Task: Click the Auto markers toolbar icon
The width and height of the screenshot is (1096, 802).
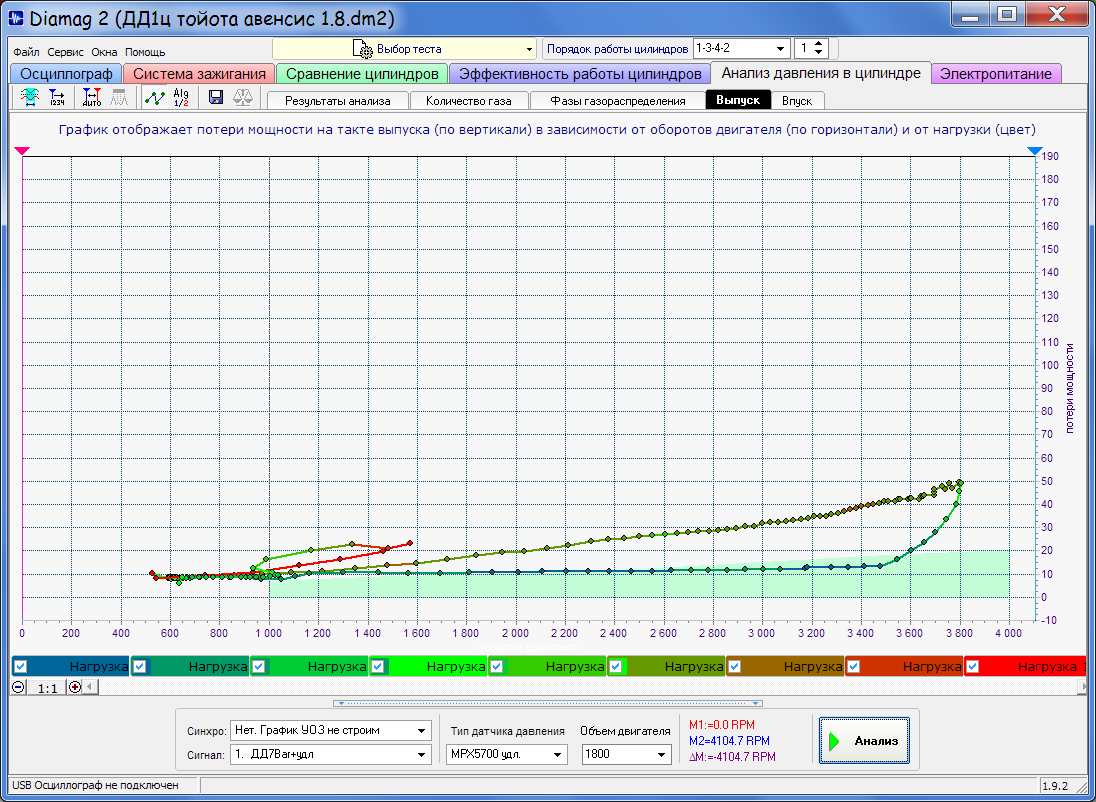Action: [92, 97]
